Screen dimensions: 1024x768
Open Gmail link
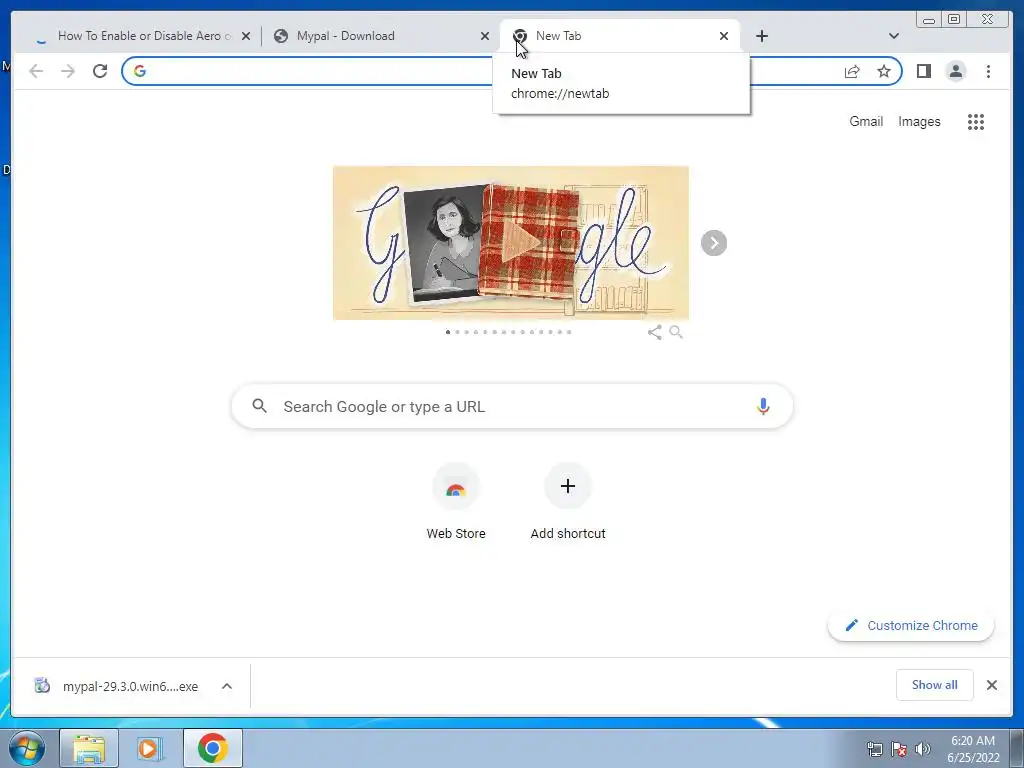pos(866,121)
